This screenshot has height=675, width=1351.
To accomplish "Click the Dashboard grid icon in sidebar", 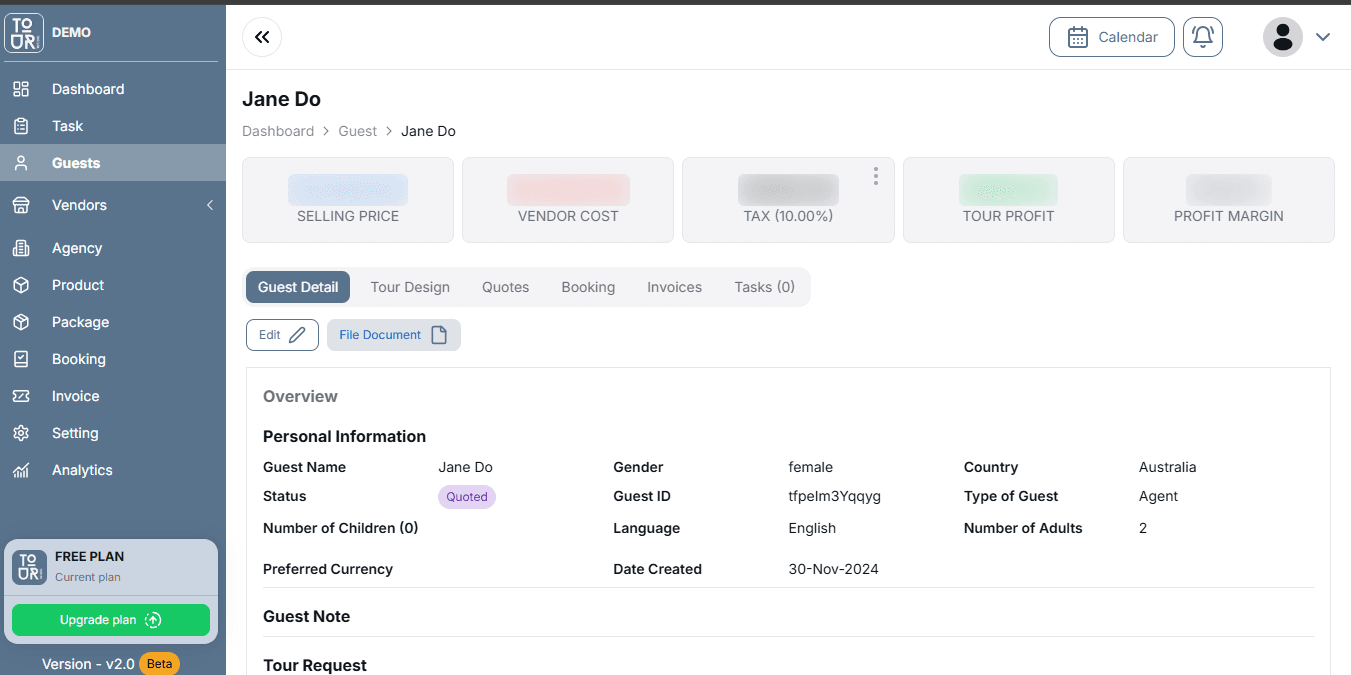I will pyautogui.click(x=21, y=89).
